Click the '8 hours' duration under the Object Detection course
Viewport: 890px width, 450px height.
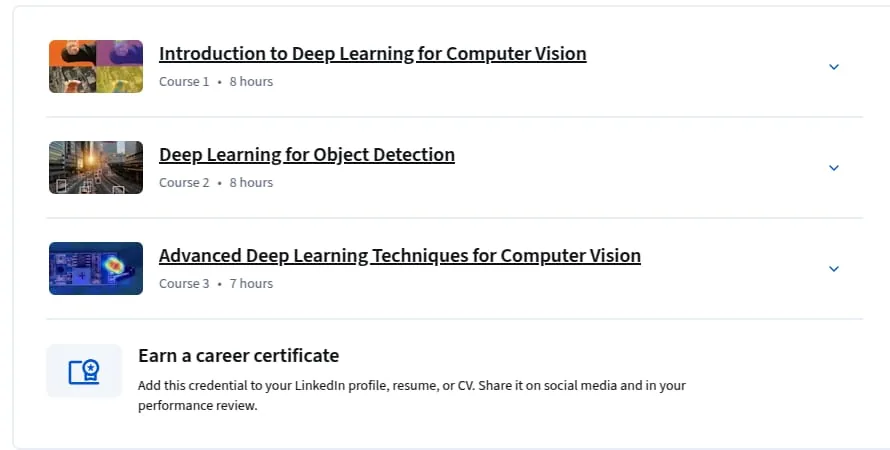251,183
